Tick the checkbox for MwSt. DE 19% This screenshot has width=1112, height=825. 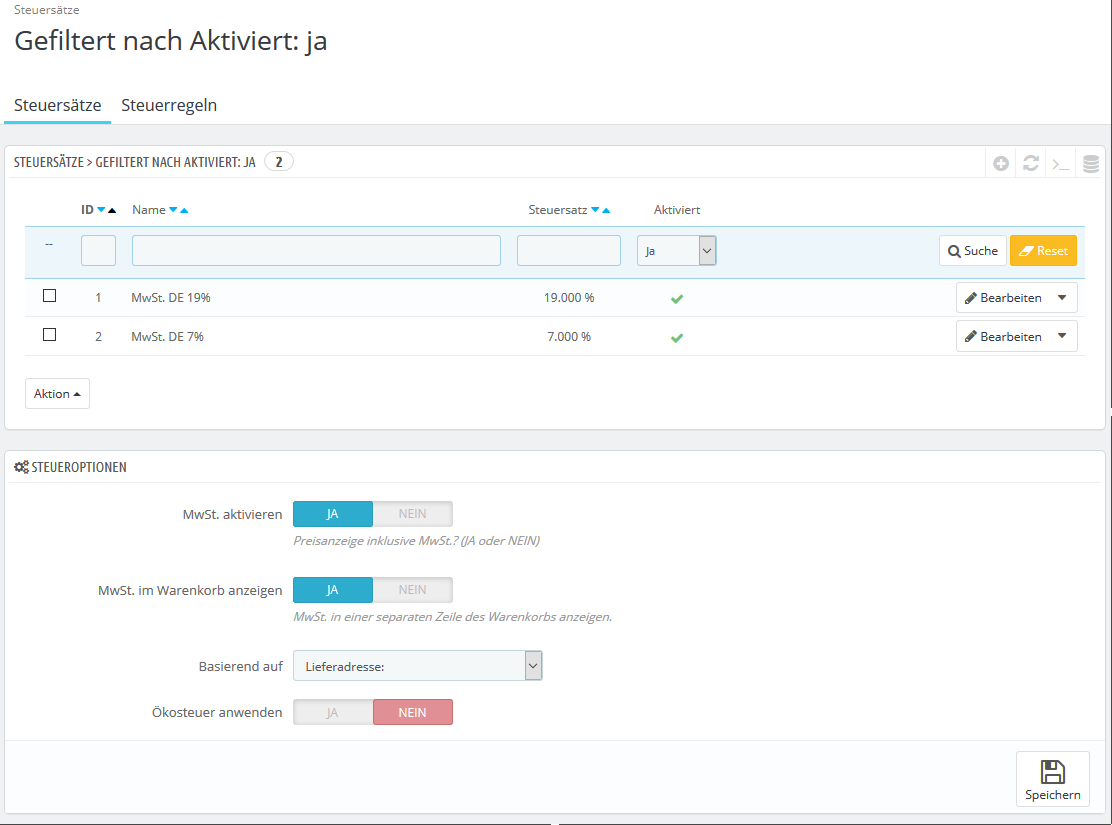(50, 296)
